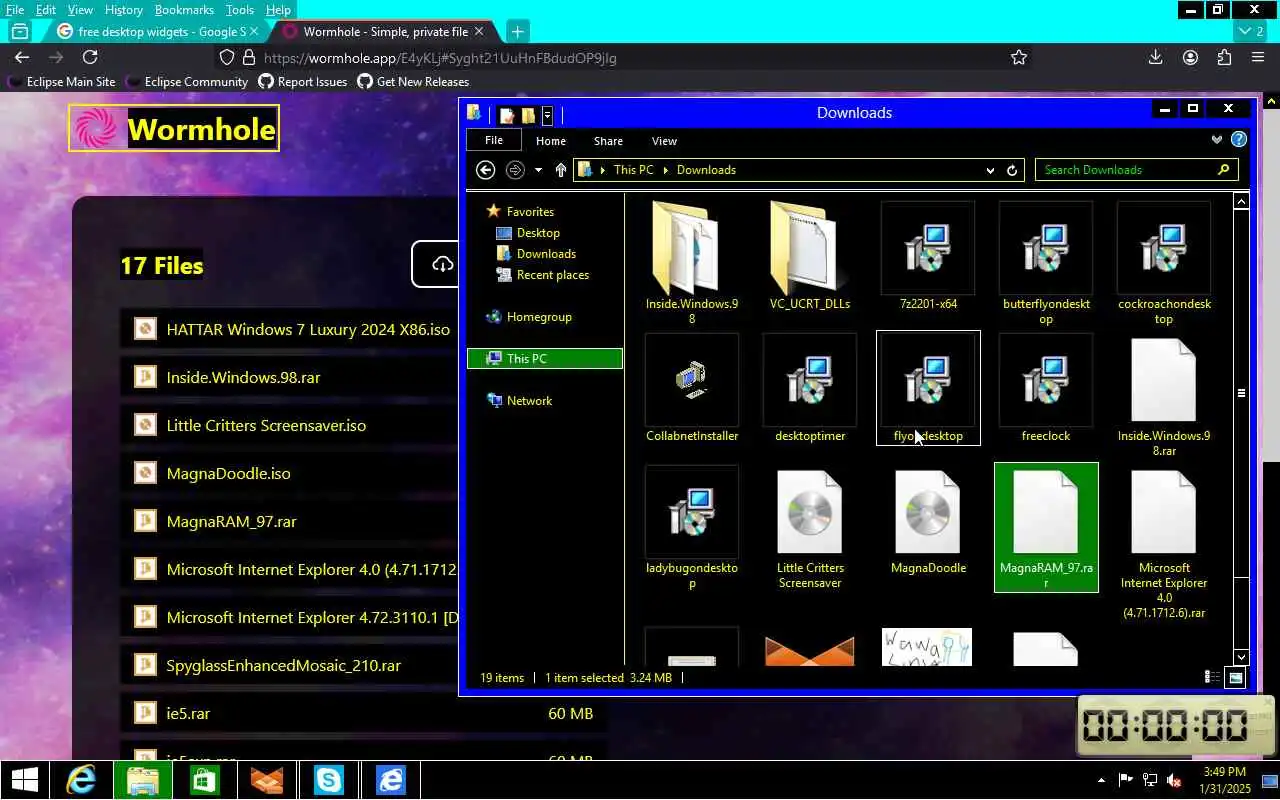Expand path arrow after This PC
The image size is (1280, 800).
[x=664, y=170]
